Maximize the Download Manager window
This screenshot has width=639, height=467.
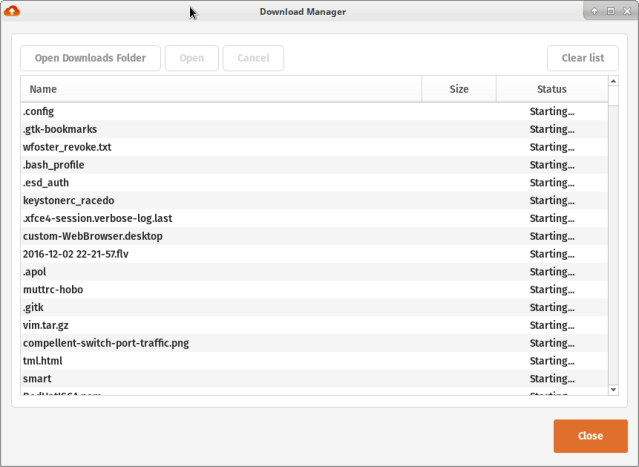[x=610, y=11]
